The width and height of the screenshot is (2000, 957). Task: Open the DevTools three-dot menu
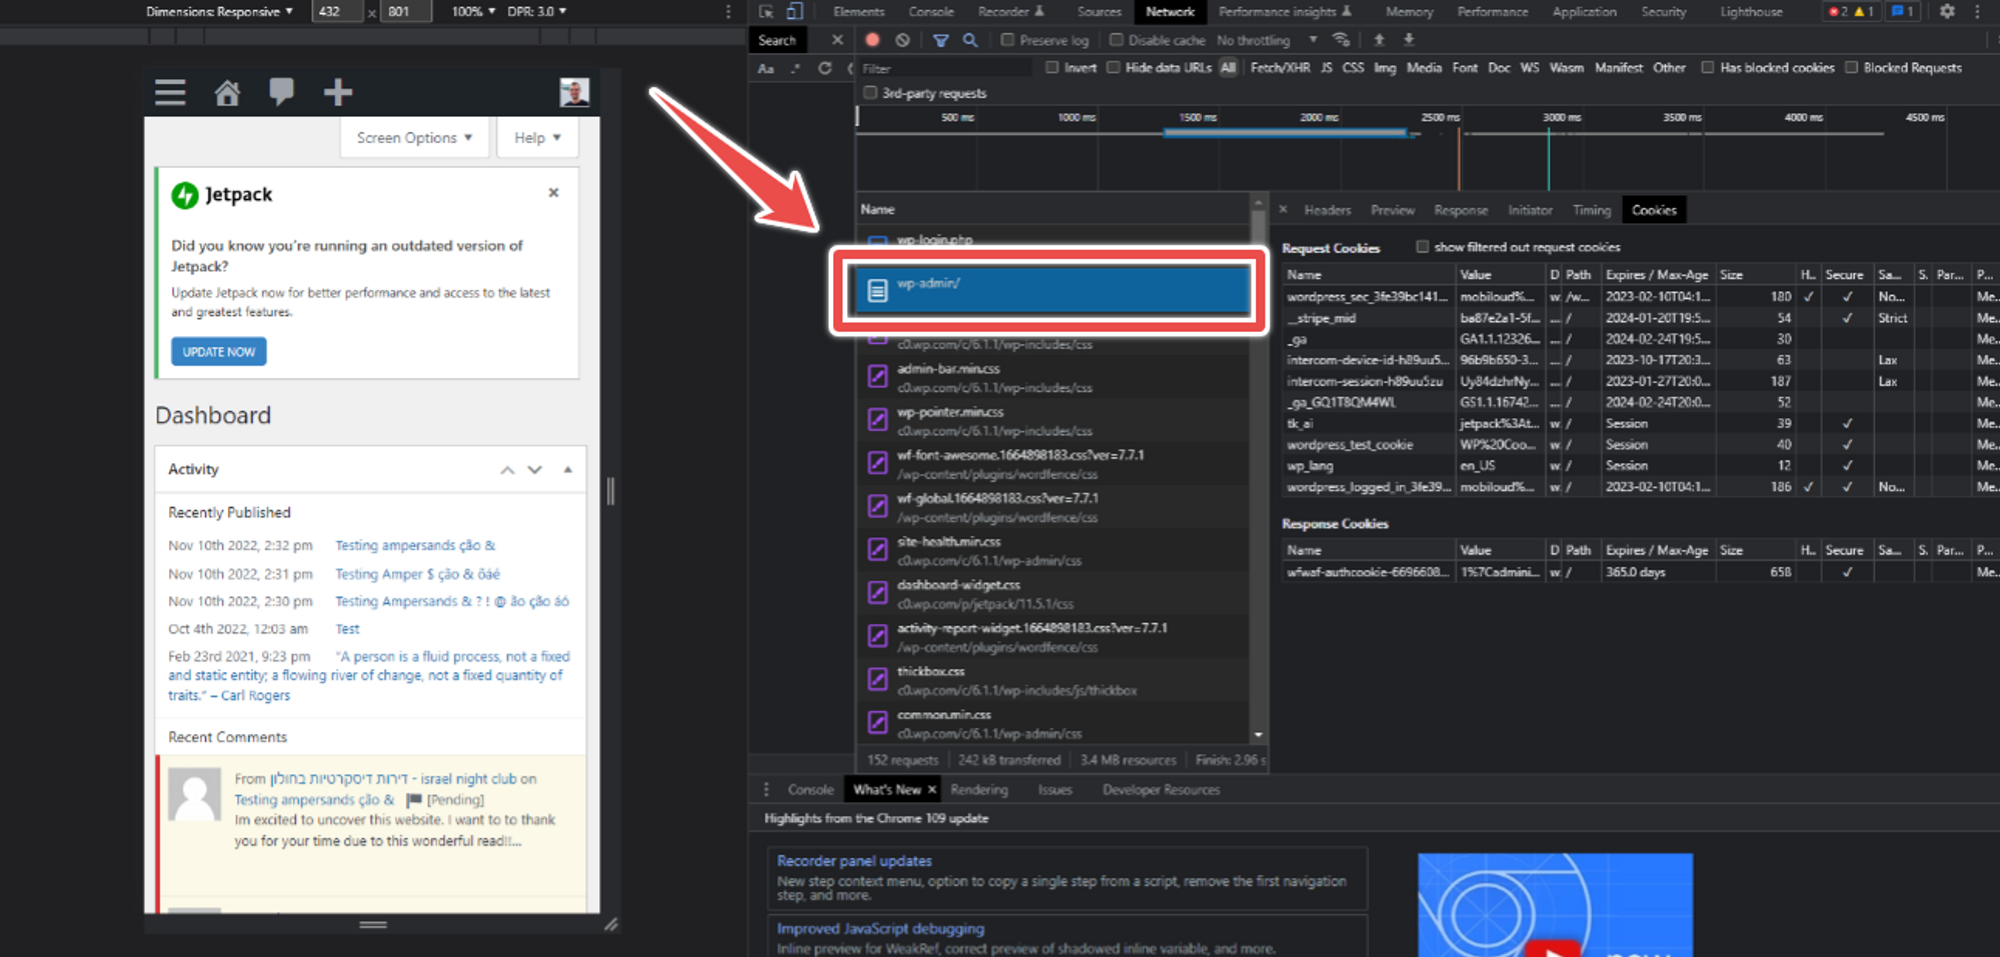click(1977, 12)
